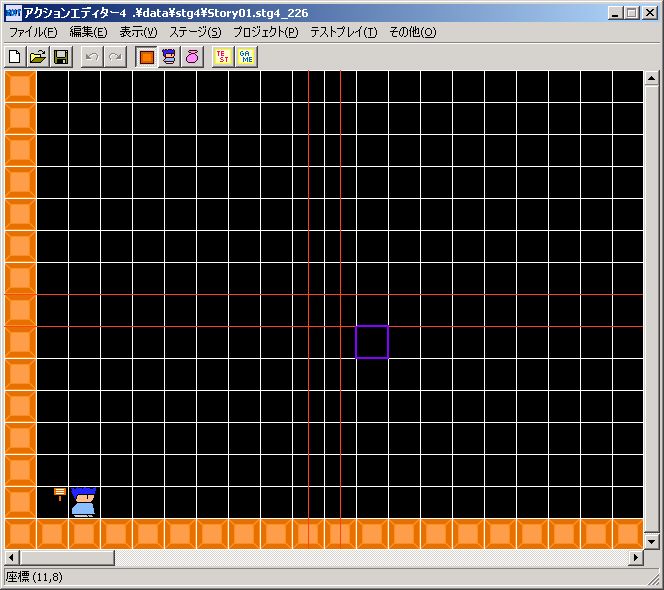This screenshot has width=664, height=590.
Task: Open the その他(O) menu
Action: pos(412,32)
